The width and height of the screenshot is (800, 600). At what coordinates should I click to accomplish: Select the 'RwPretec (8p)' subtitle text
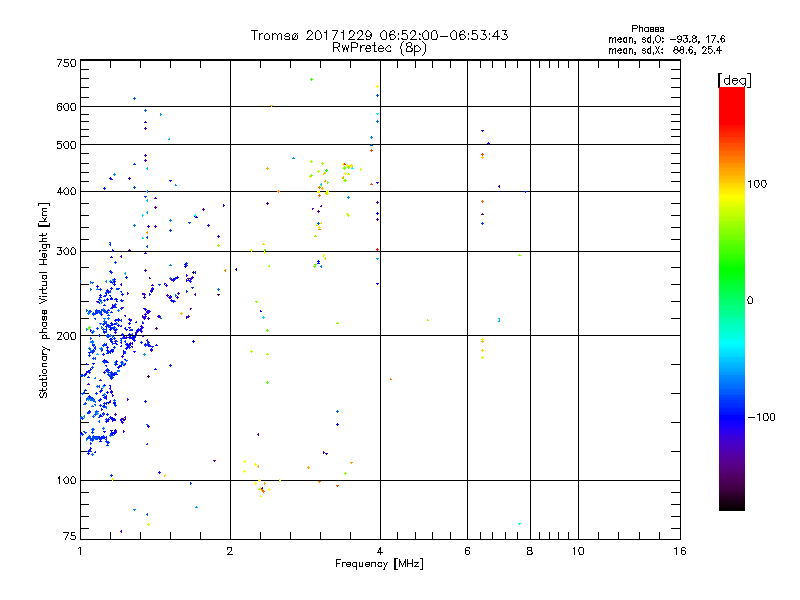pyautogui.click(x=379, y=48)
